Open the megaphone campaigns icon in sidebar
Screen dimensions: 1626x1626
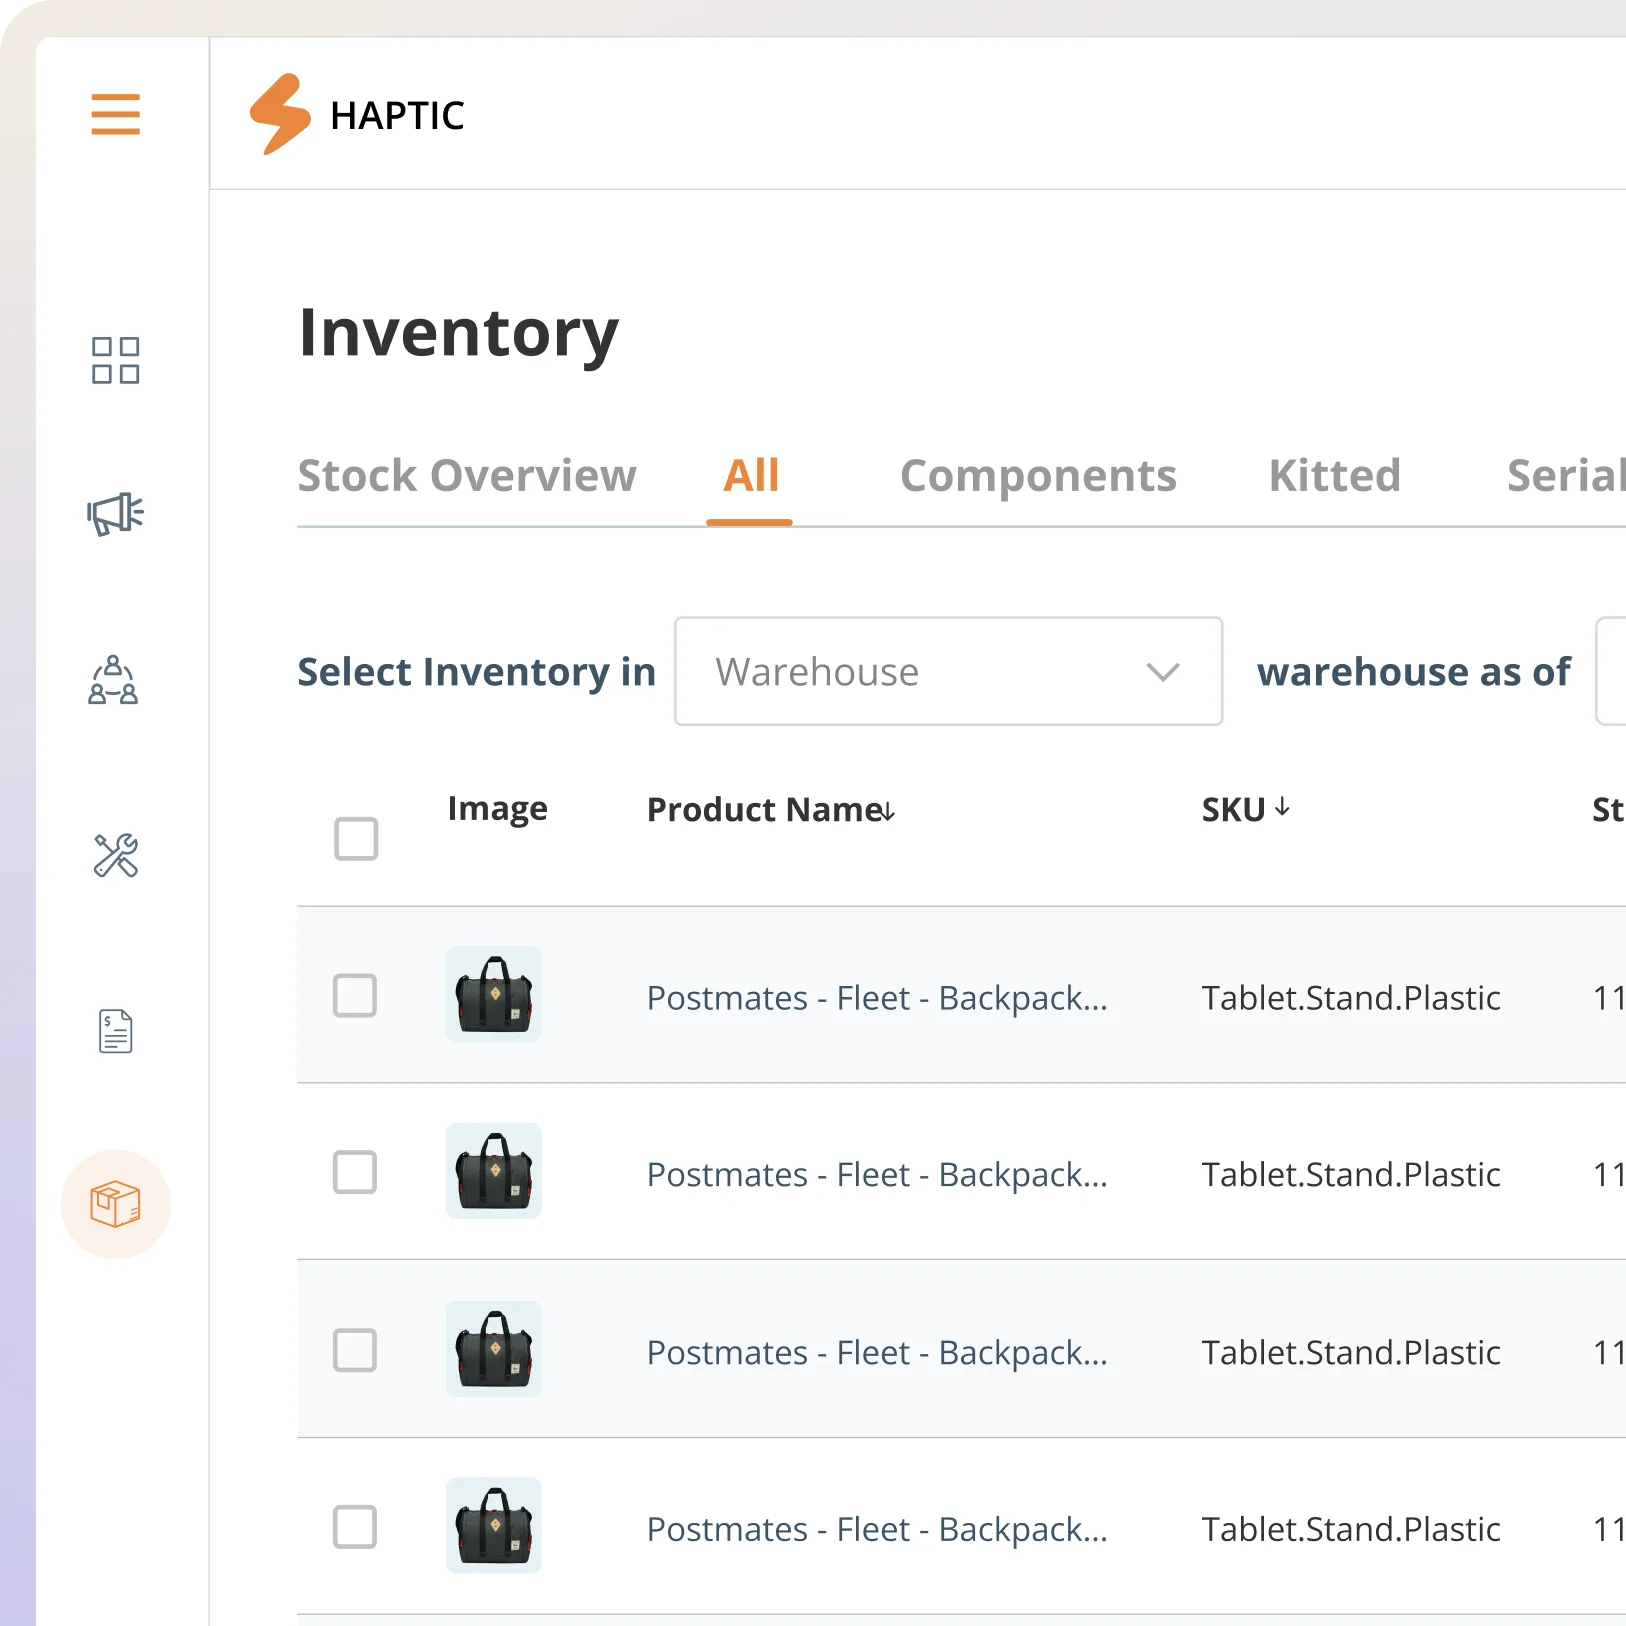click(115, 514)
